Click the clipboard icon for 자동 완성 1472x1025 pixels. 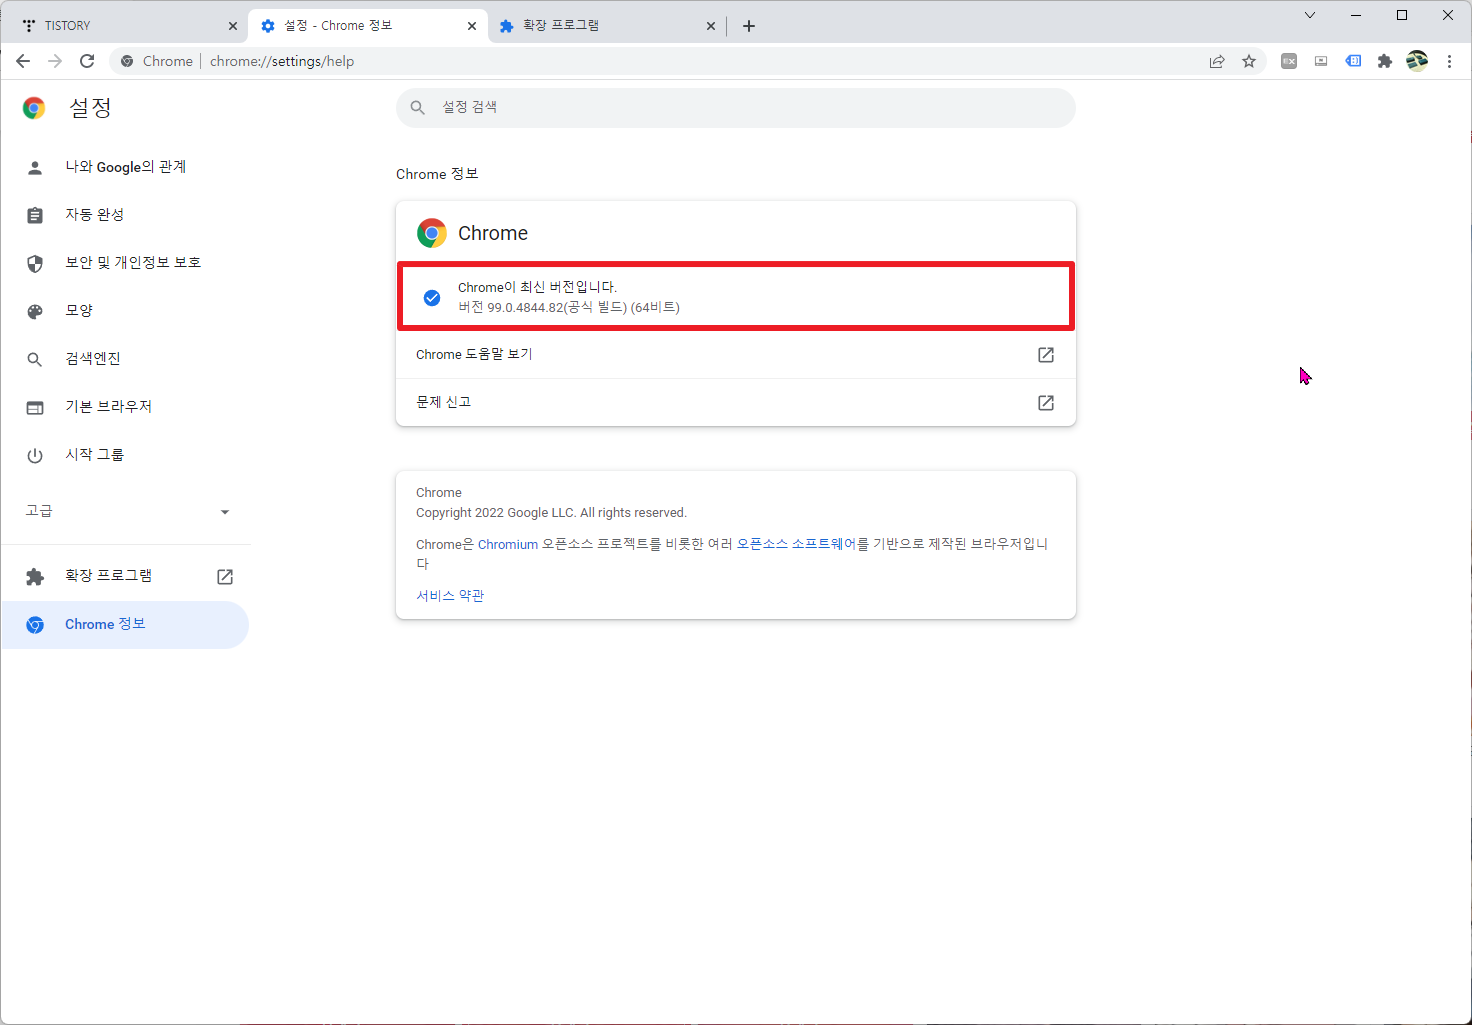click(35, 215)
